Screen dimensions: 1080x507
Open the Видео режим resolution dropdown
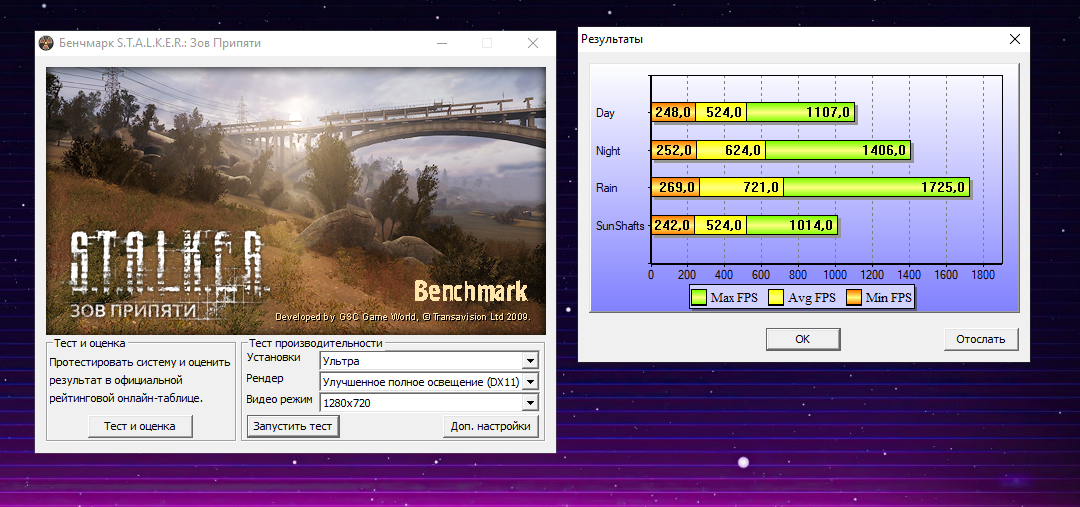pyautogui.click(x=530, y=403)
